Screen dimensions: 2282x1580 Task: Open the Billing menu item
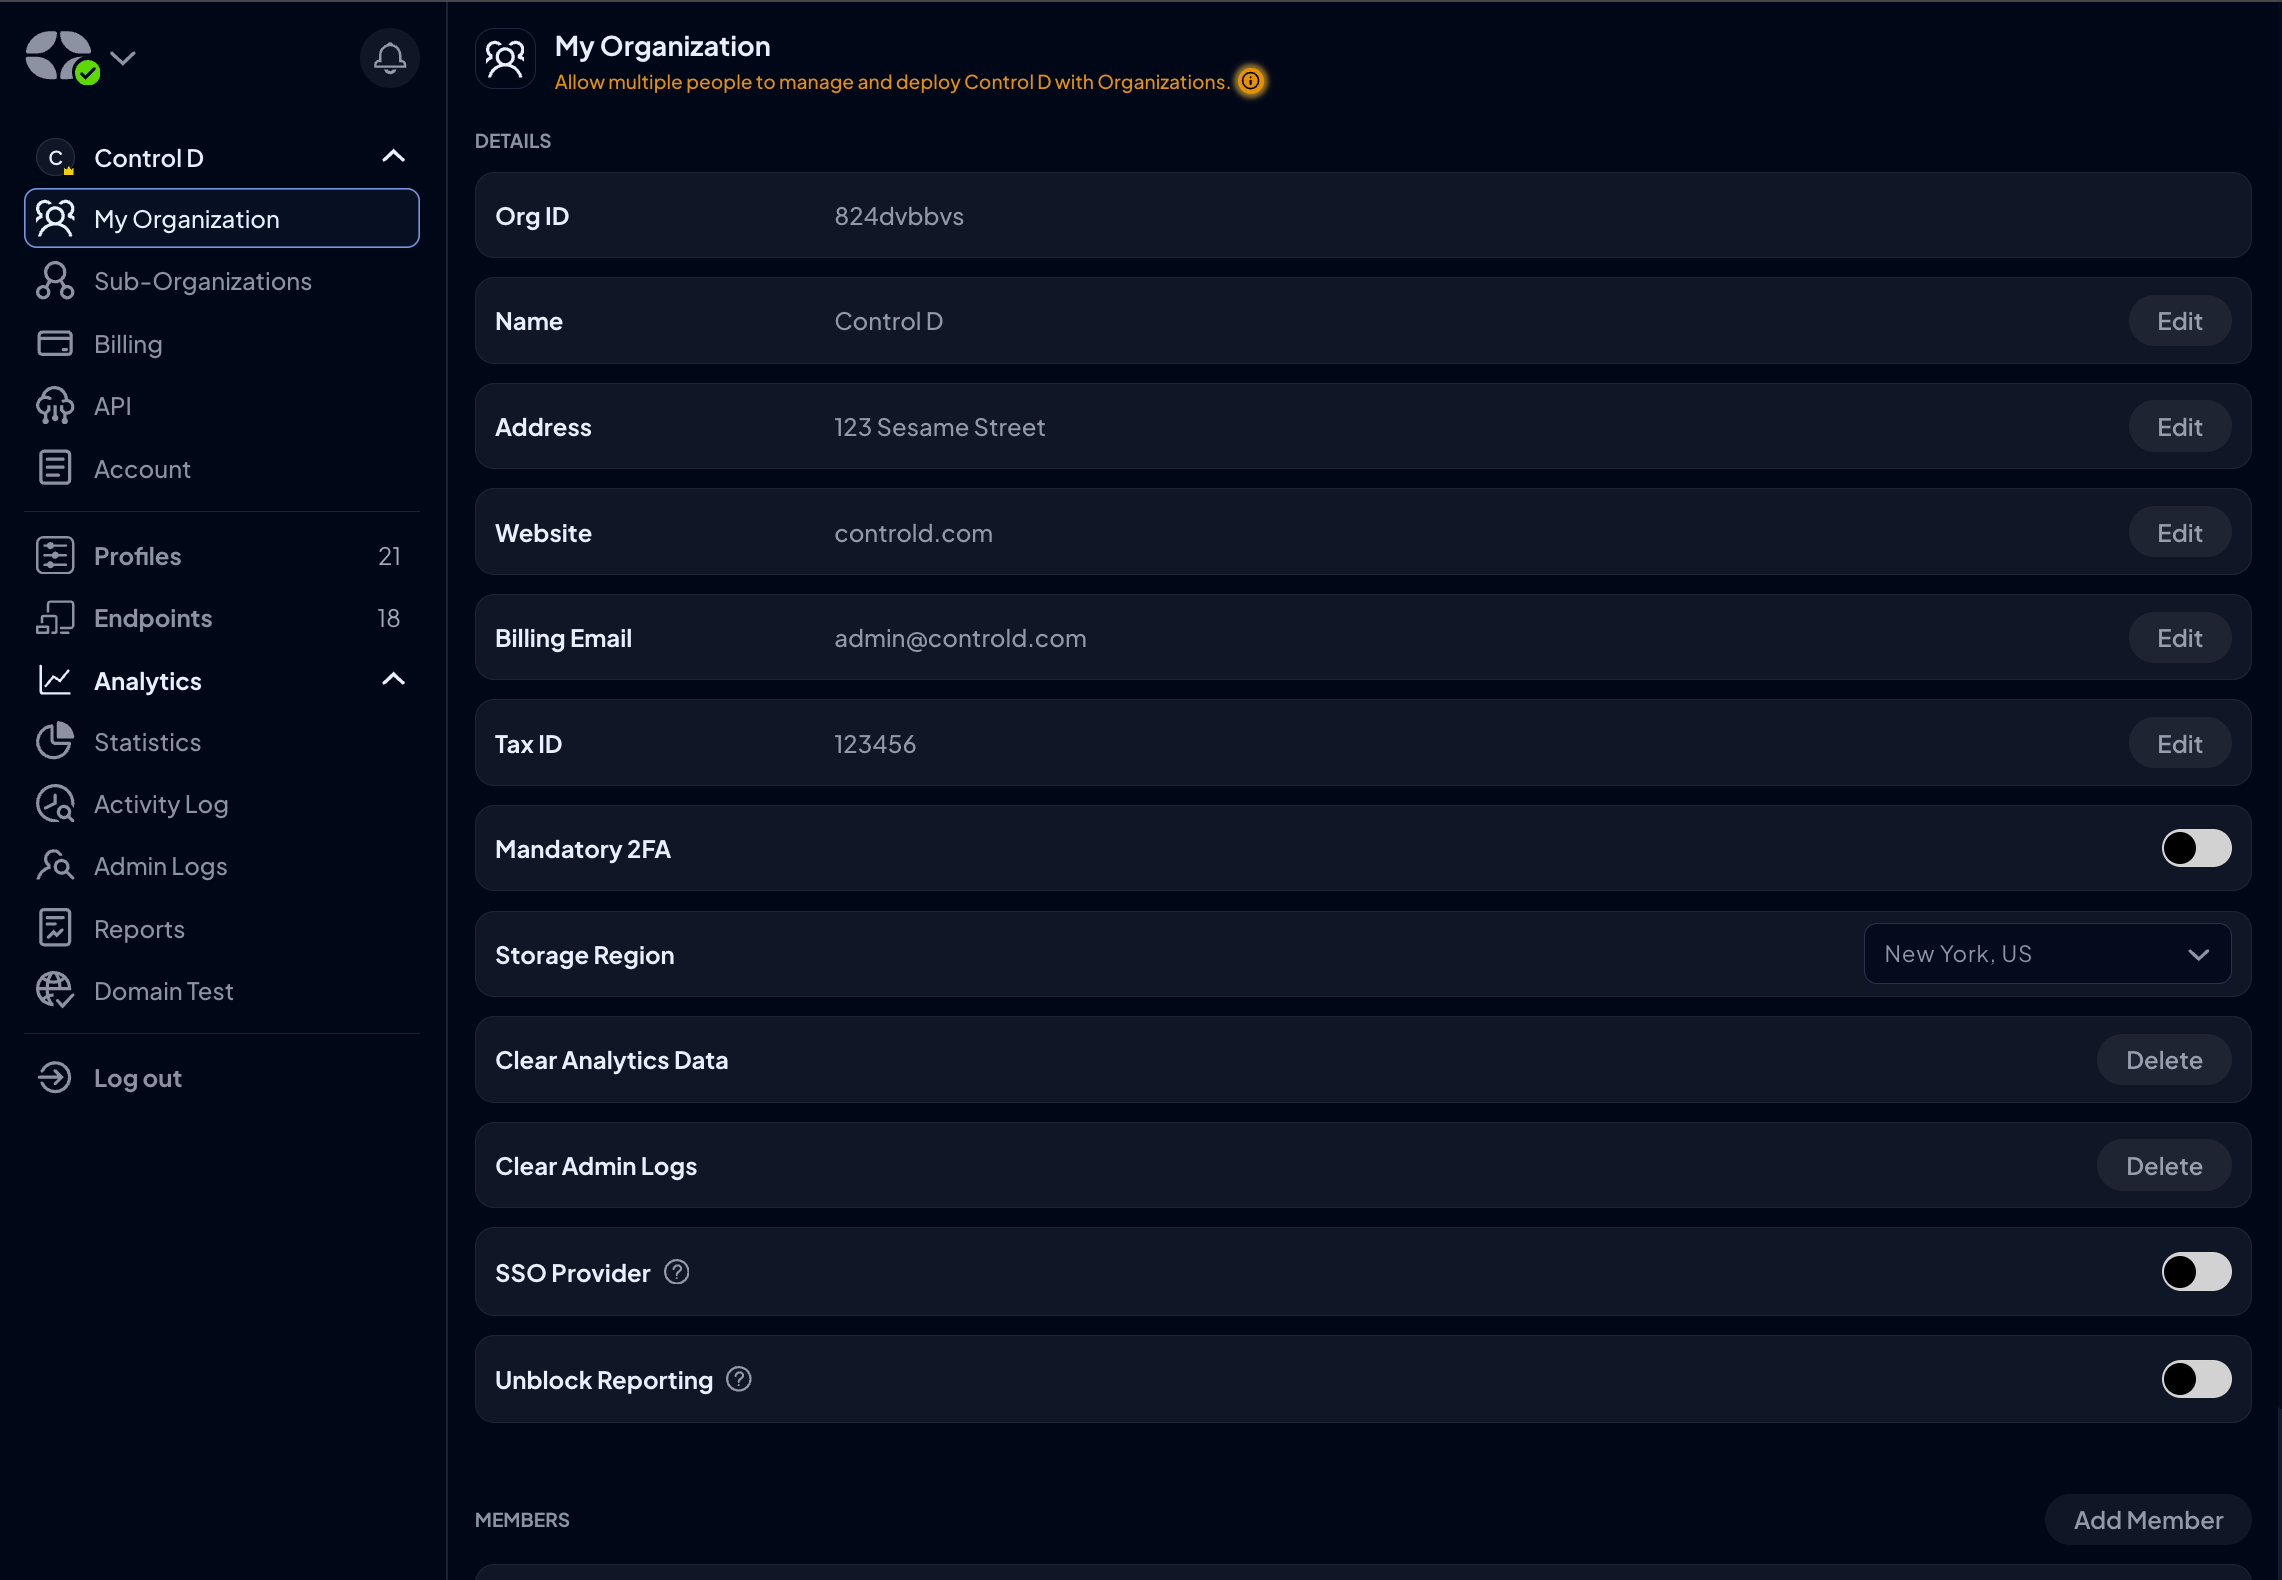(128, 344)
